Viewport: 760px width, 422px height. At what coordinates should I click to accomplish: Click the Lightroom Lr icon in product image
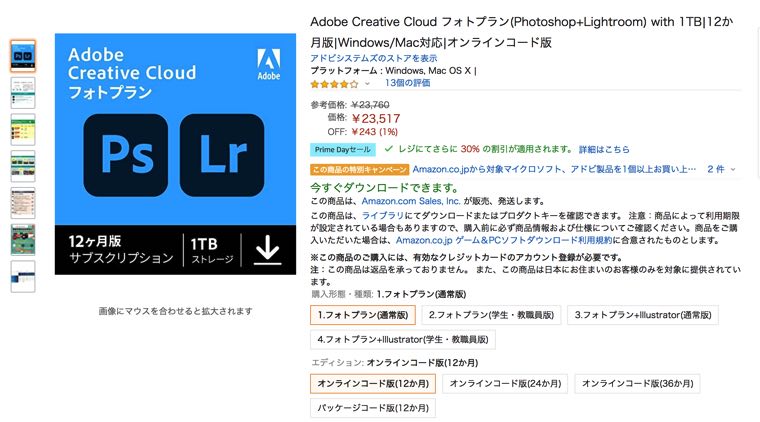pyautogui.click(x=222, y=155)
